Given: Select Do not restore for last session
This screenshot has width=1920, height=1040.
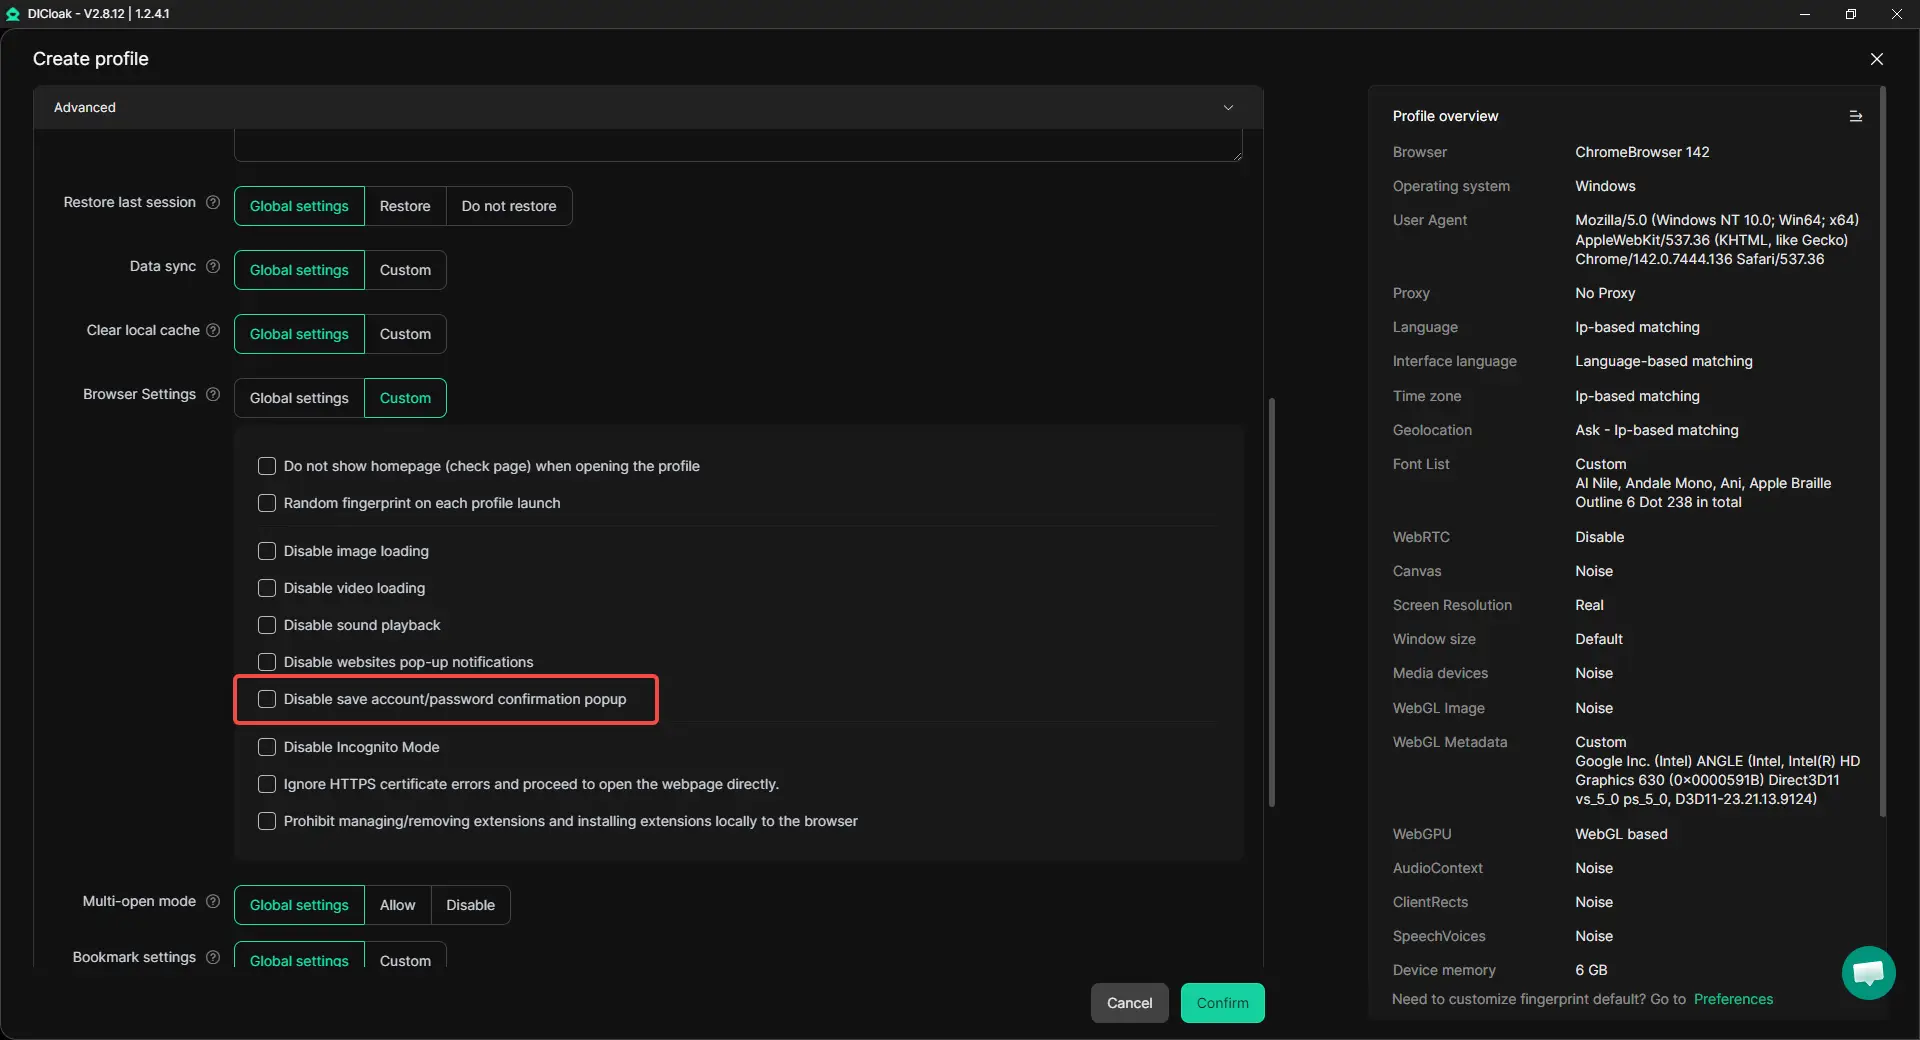Looking at the screenshot, I should coord(508,207).
